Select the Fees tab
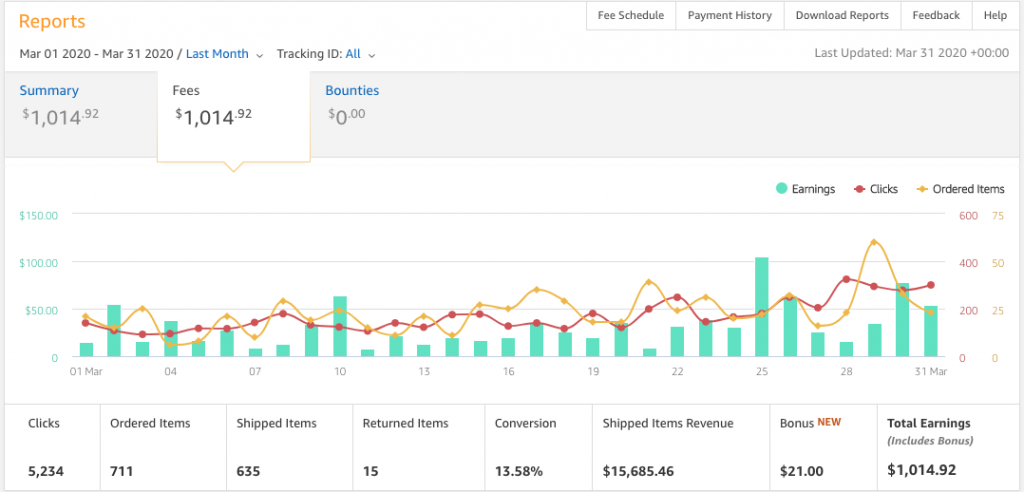Image resolution: width=1024 pixels, height=492 pixels. tap(233, 103)
